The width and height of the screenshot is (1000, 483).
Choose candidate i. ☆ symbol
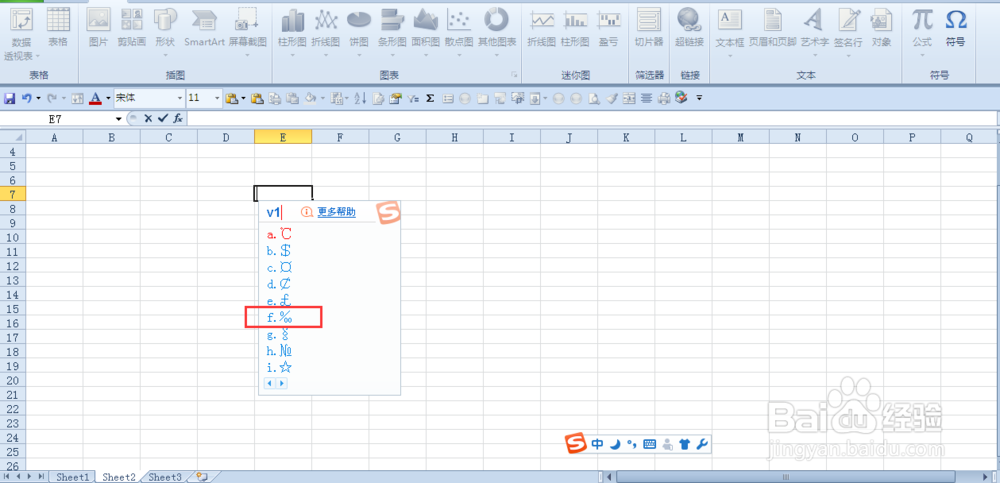[x=279, y=367]
